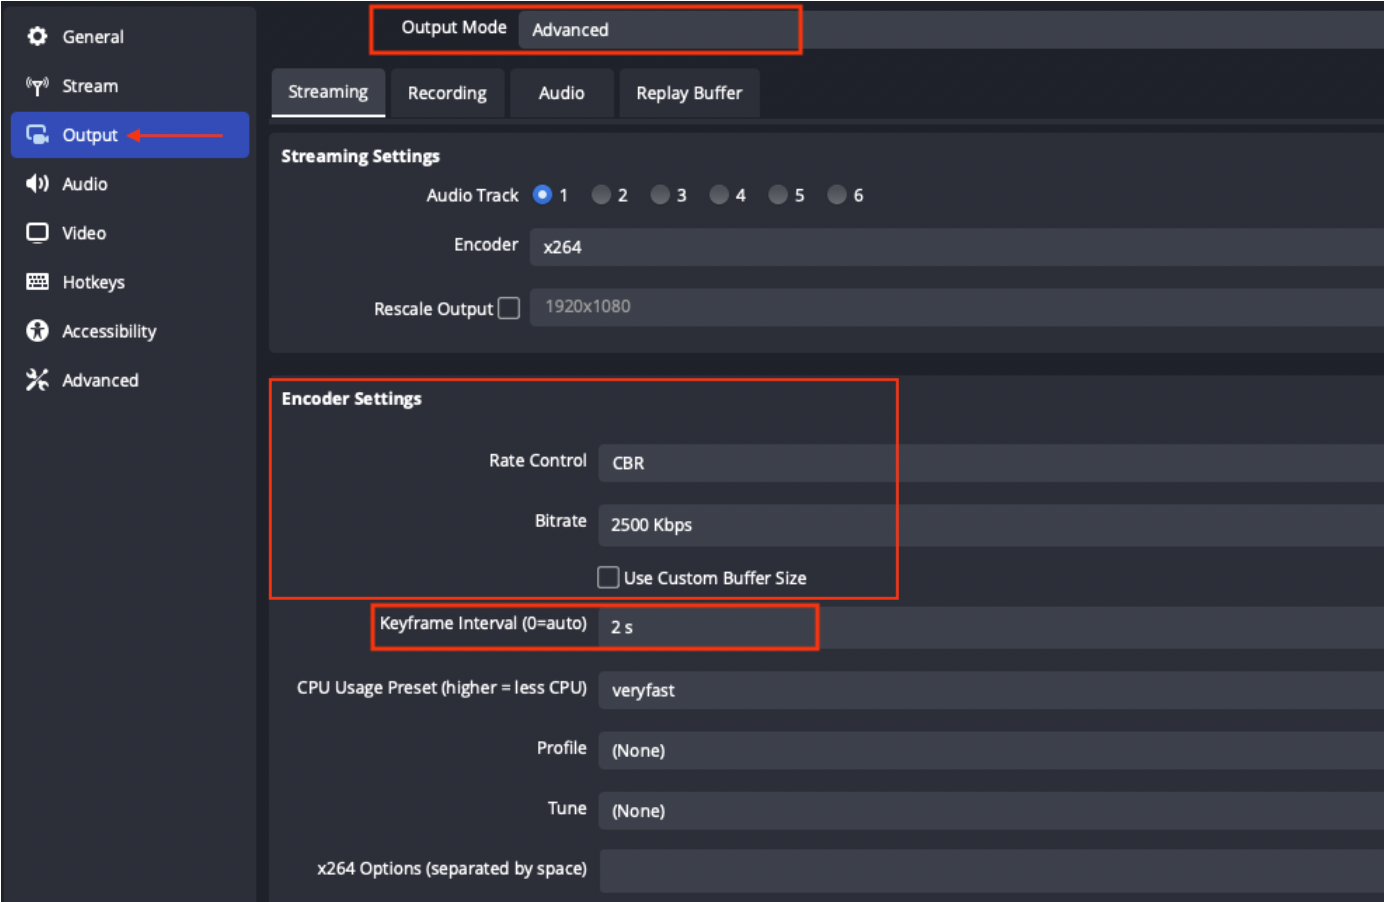The image size is (1384, 902).
Task: Click the Hotkeys sidebar entry
Action: (x=93, y=281)
